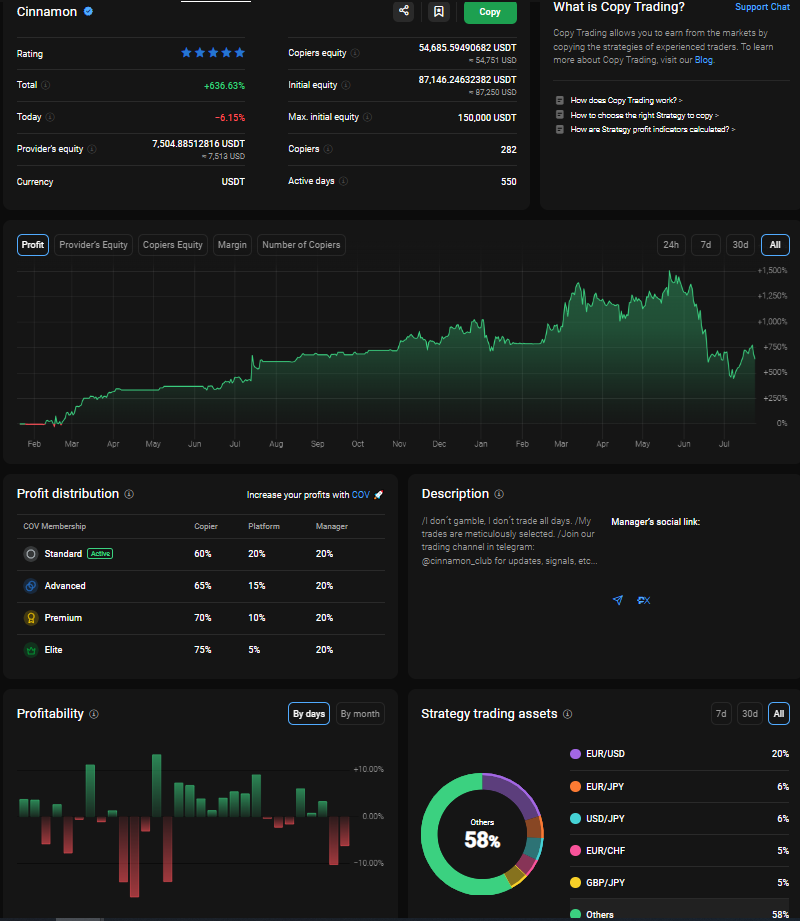Open the Telegram social link icon
Image resolution: width=800 pixels, height=921 pixels.
click(617, 600)
